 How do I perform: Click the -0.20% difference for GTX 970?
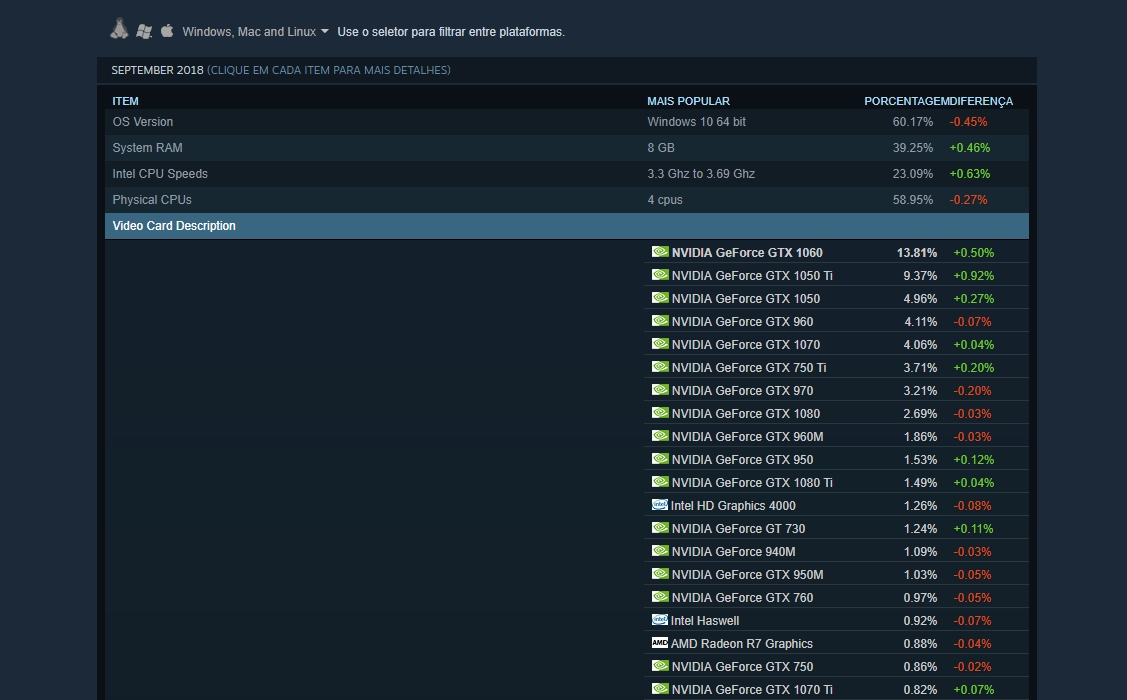coord(972,391)
